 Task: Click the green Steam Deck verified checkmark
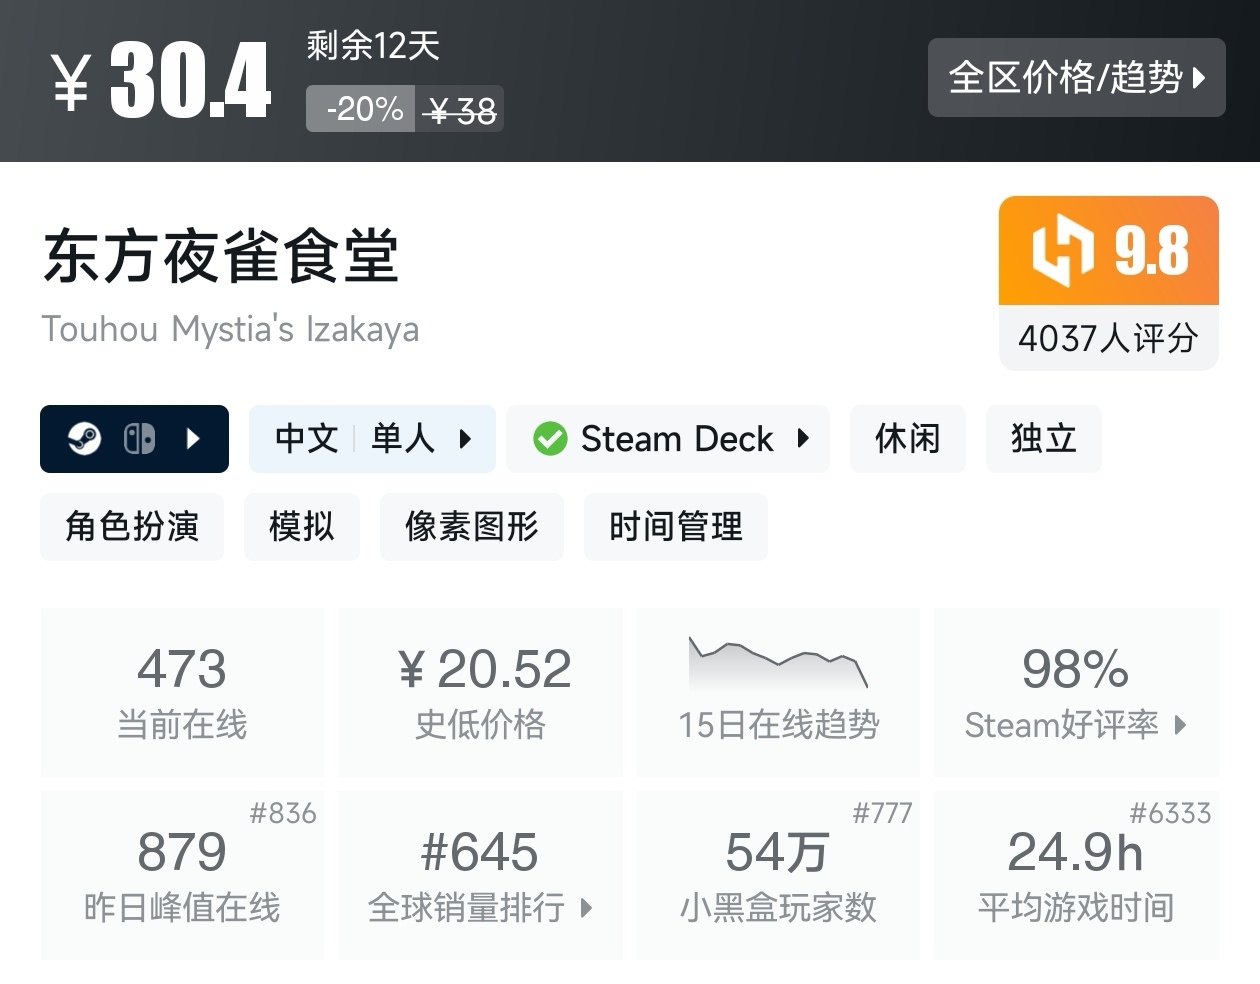pyautogui.click(x=550, y=439)
